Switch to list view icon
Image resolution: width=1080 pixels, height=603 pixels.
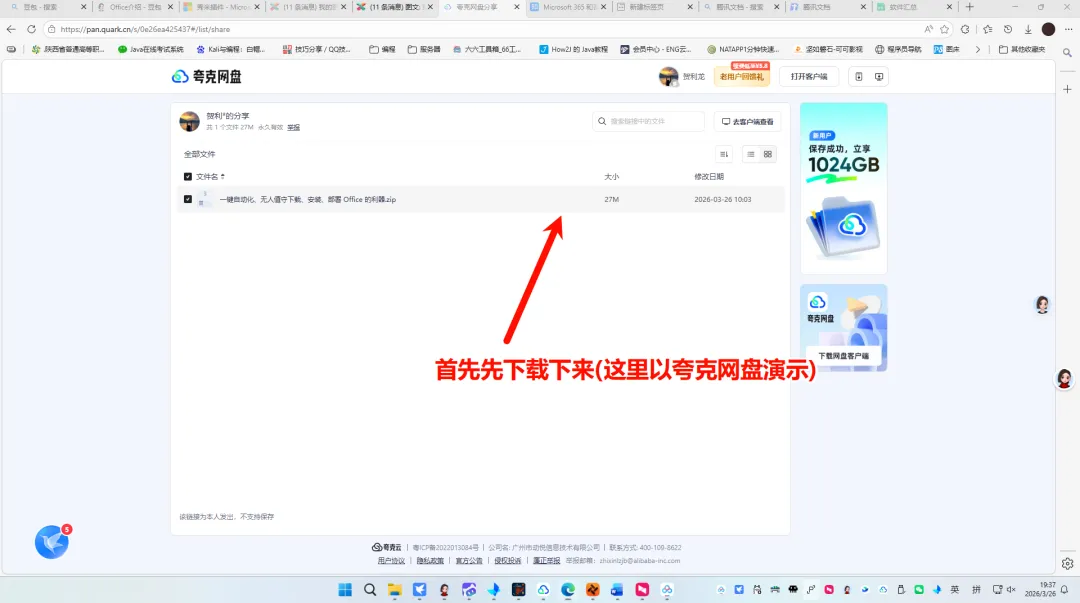(x=751, y=154)
